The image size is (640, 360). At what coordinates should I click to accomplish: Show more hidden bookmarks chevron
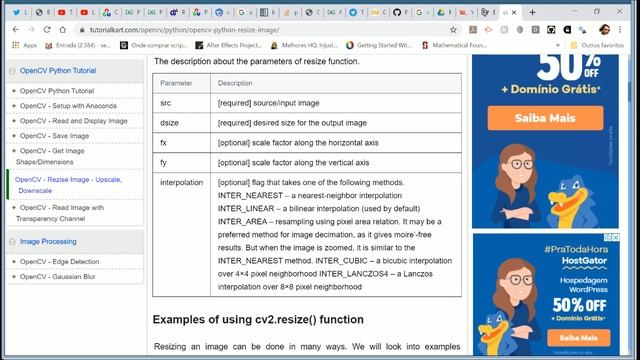point(558,45)
